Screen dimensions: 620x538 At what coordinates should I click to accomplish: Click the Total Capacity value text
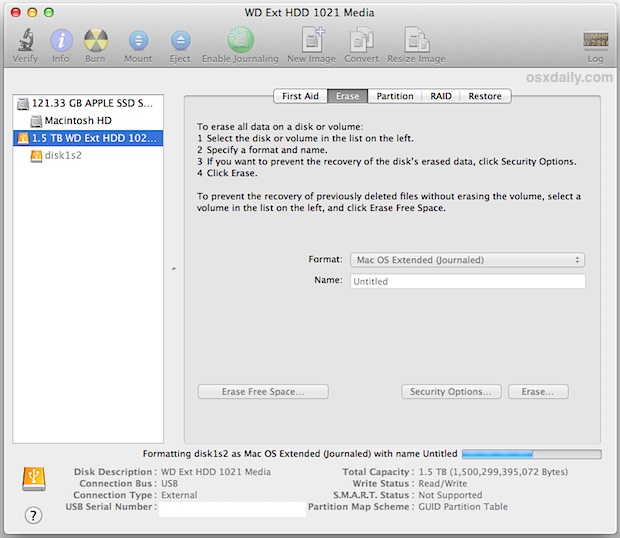coord(493,472)
